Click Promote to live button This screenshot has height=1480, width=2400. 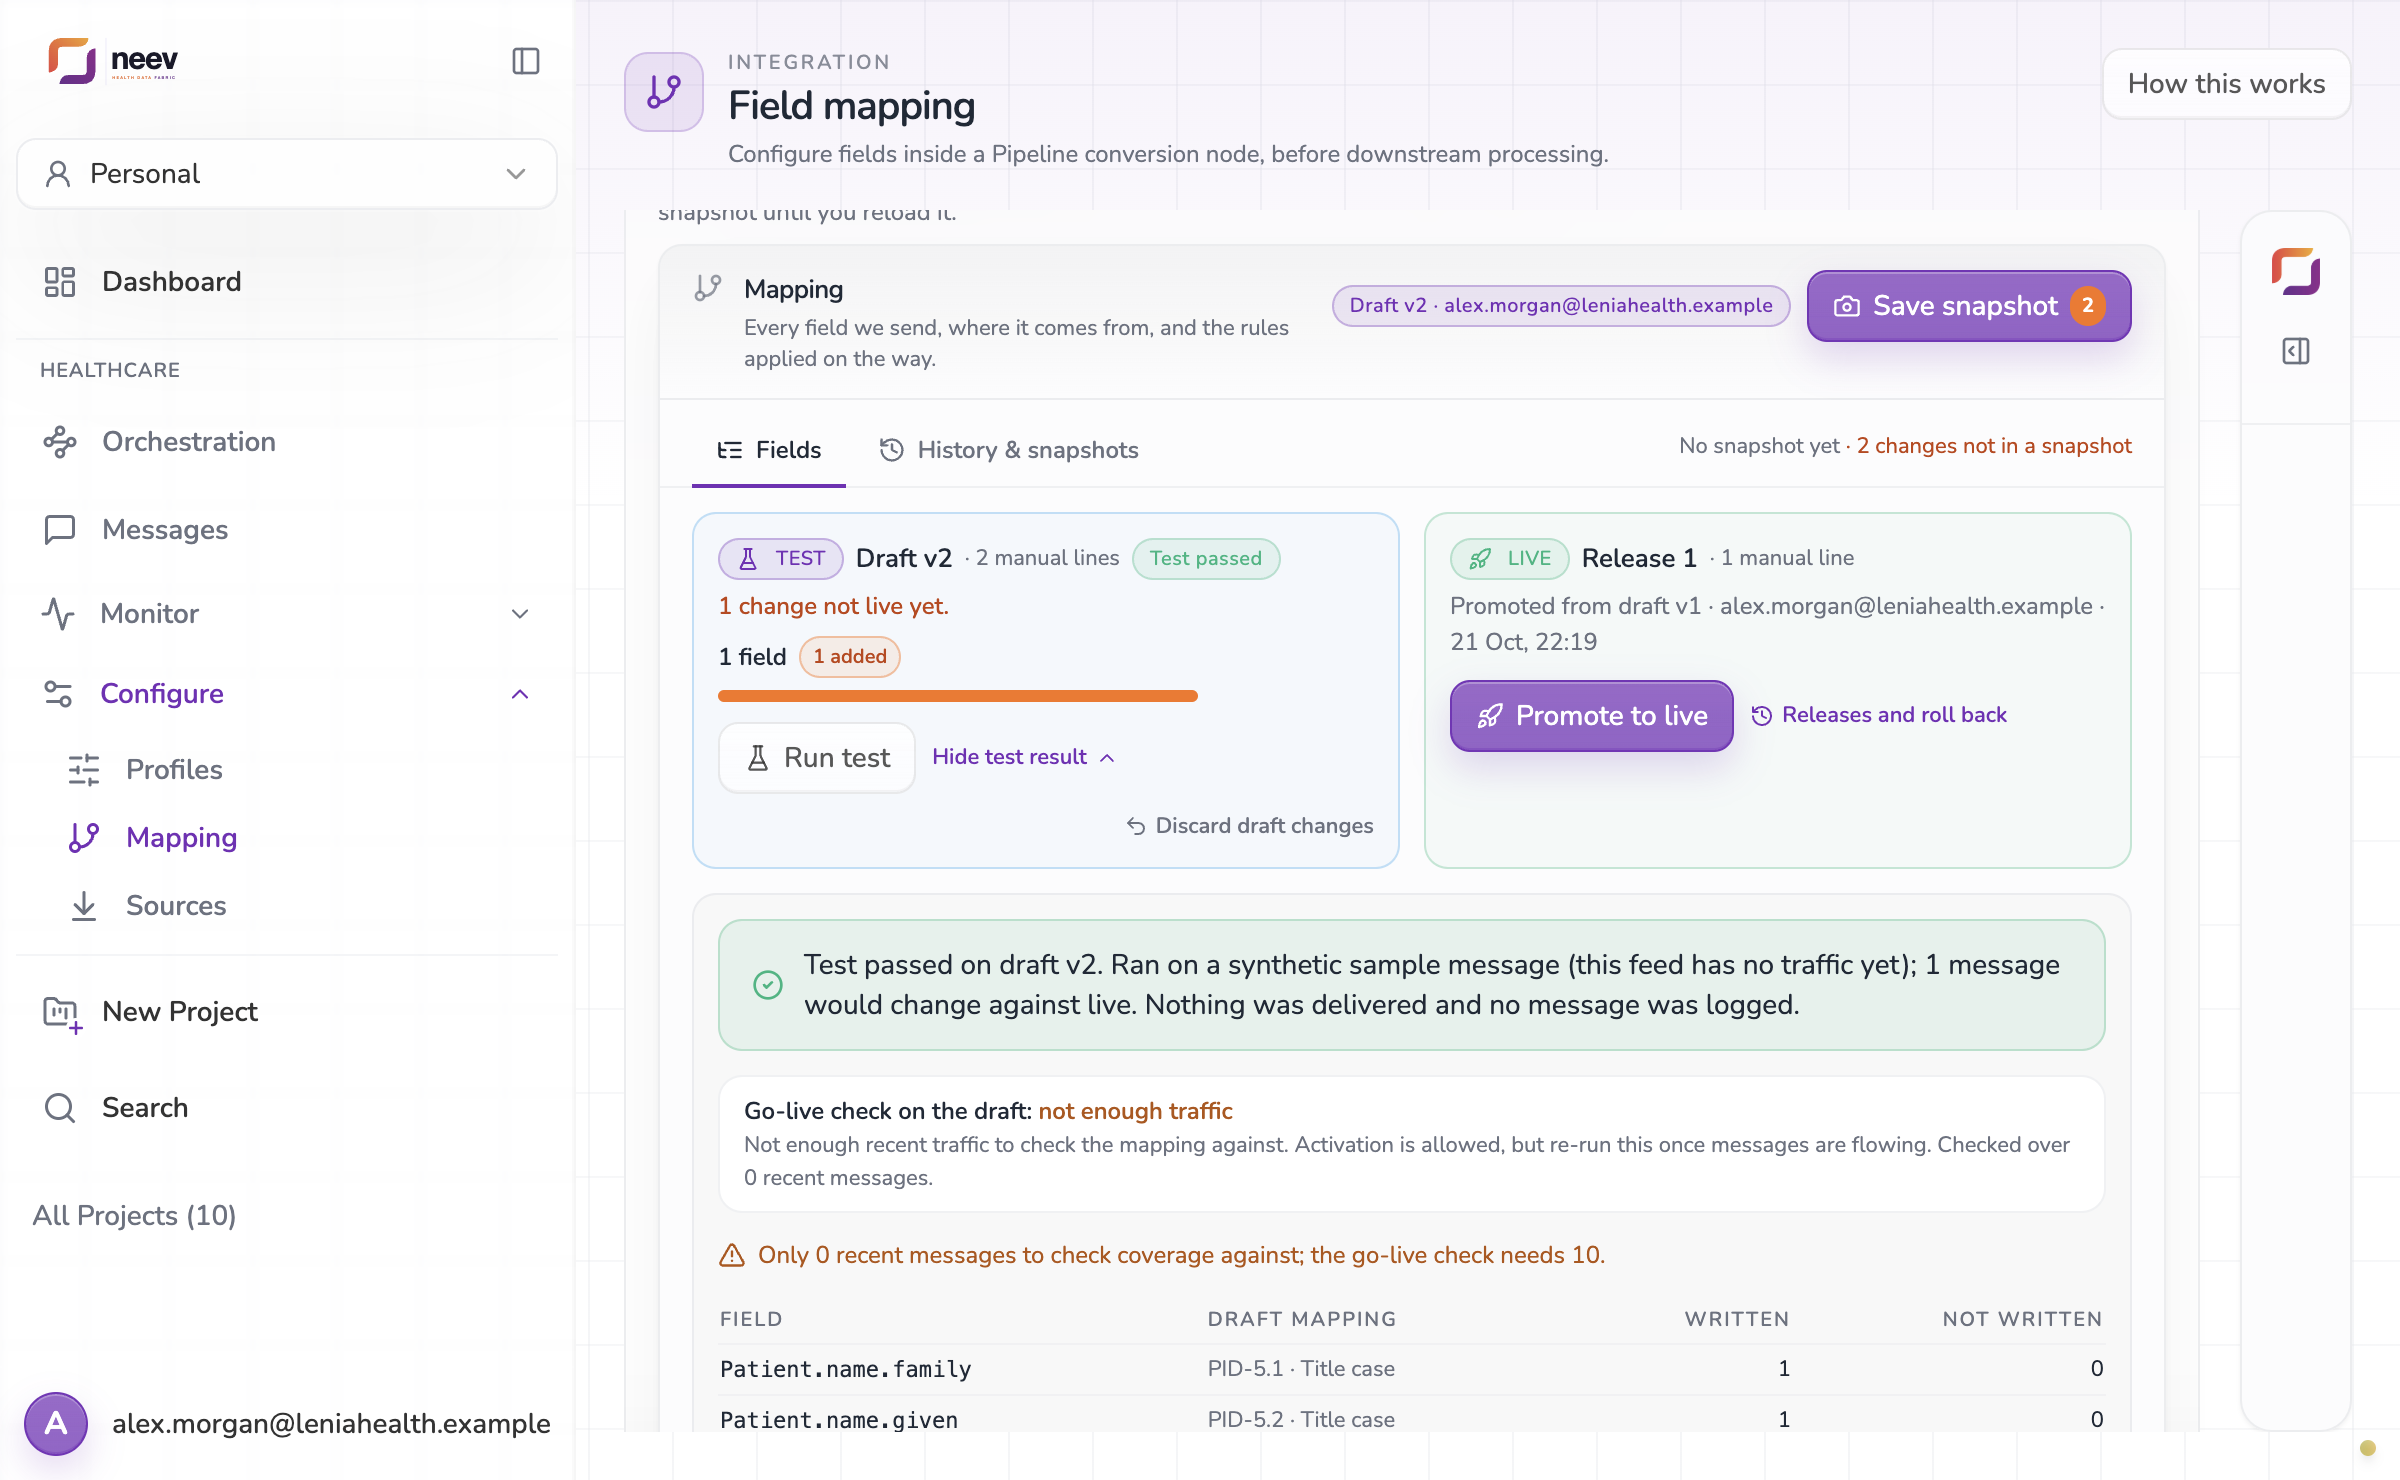(1591, 716)
